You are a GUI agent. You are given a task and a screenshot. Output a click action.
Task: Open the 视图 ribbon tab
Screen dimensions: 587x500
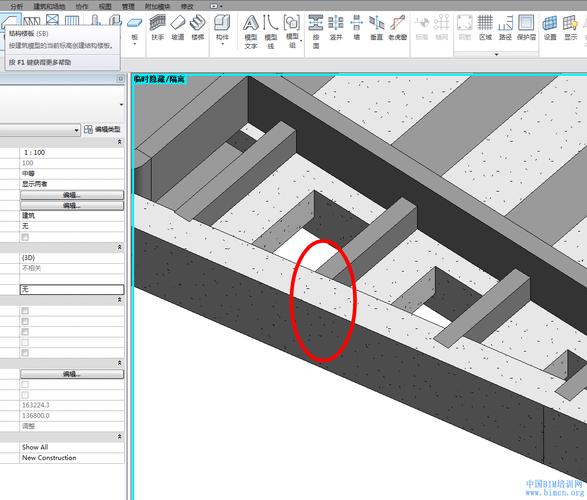pos(105,6)
